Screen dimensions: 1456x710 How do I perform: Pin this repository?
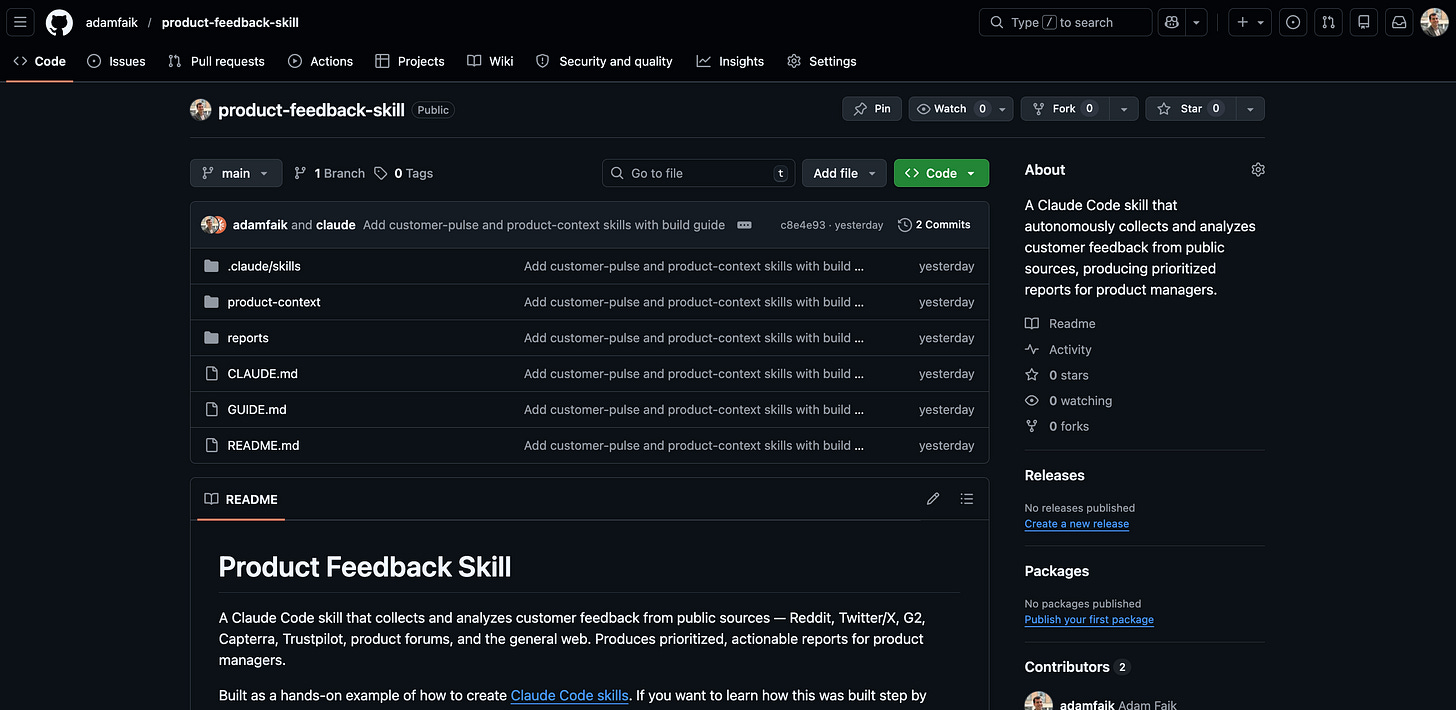(871, 108)
